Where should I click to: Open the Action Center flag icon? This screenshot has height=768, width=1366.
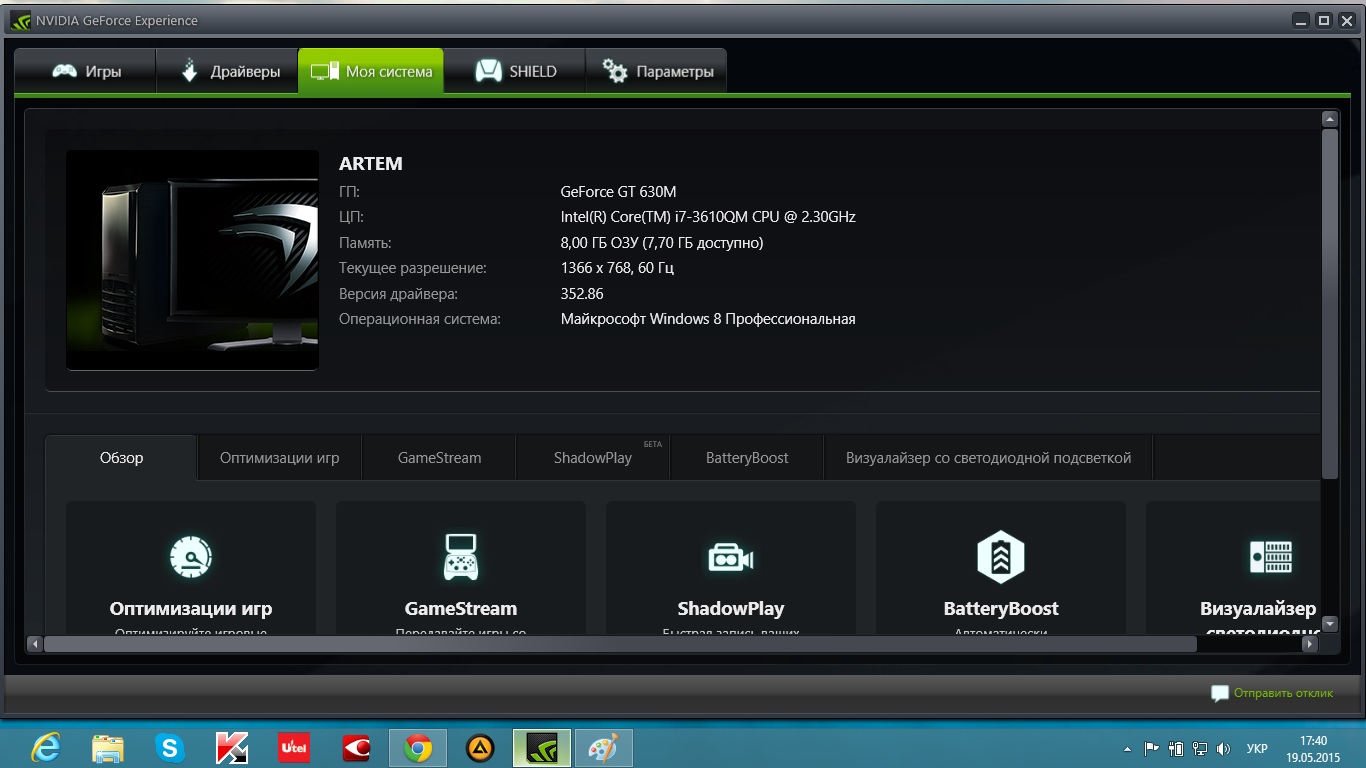pyautogui.click(x=1151, y=748)
